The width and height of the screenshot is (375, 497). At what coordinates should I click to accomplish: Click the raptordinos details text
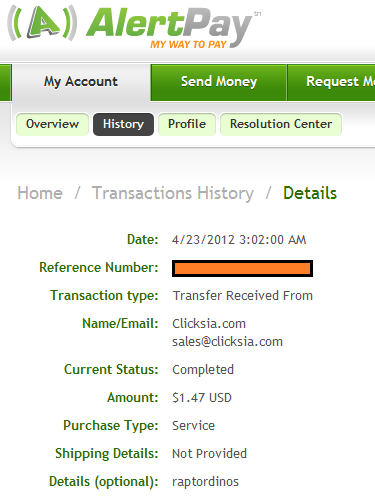(x=205, y=482)
